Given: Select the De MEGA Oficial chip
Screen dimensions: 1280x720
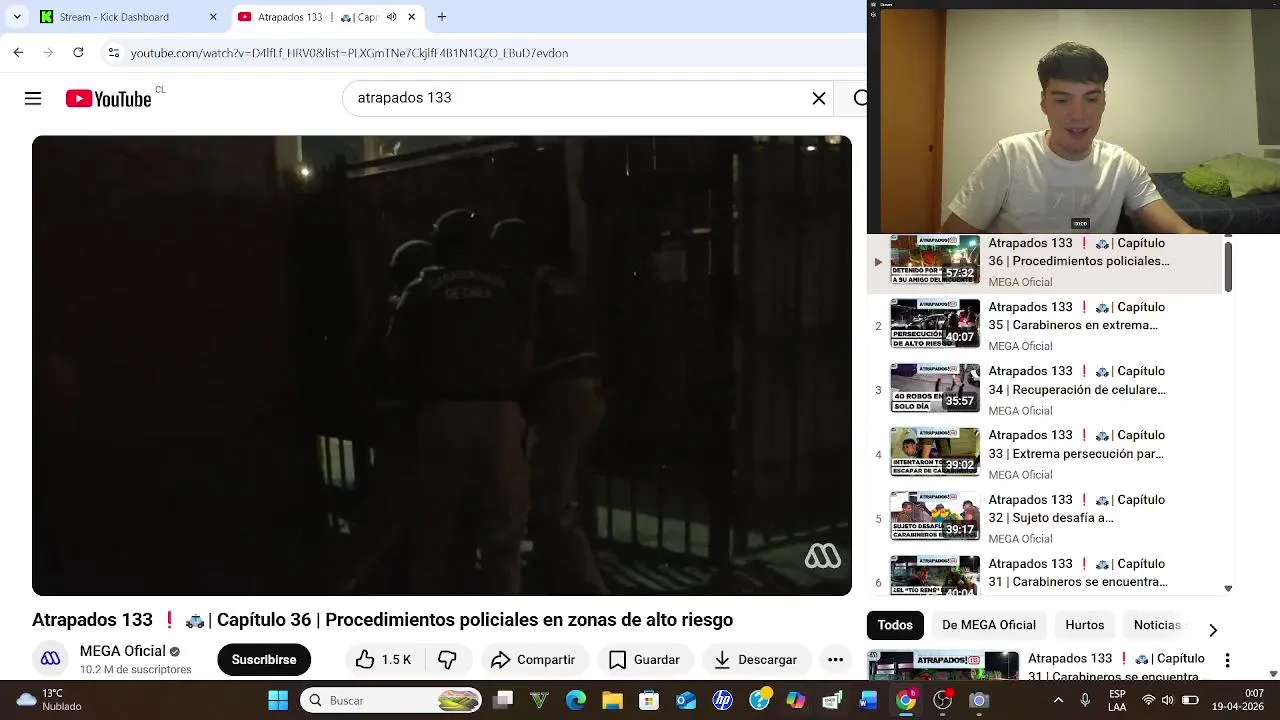Looking at the screenshot, I should pyautogui.click(x=989, y=625).
